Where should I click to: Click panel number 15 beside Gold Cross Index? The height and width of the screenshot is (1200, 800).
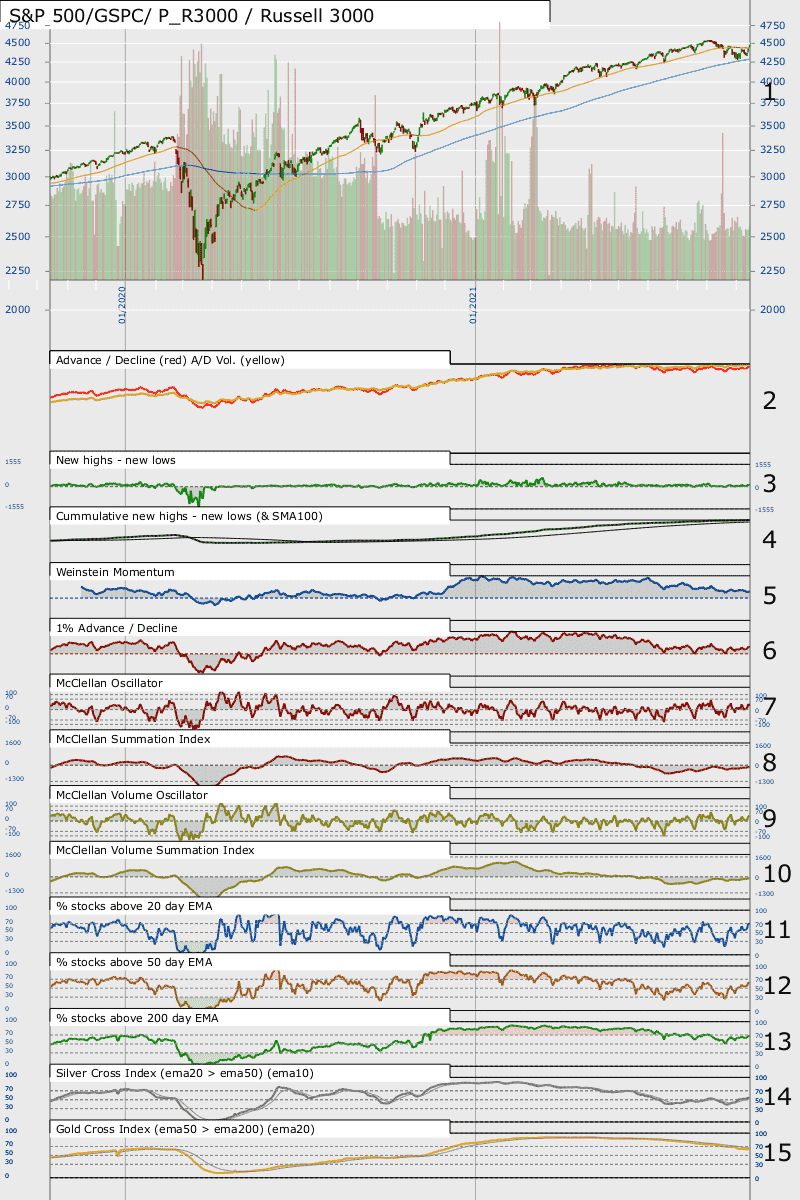[777, 1153]
